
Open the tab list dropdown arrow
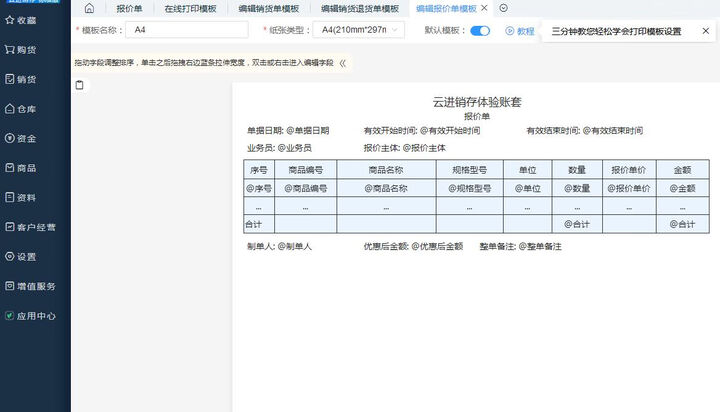pos(503,8)
